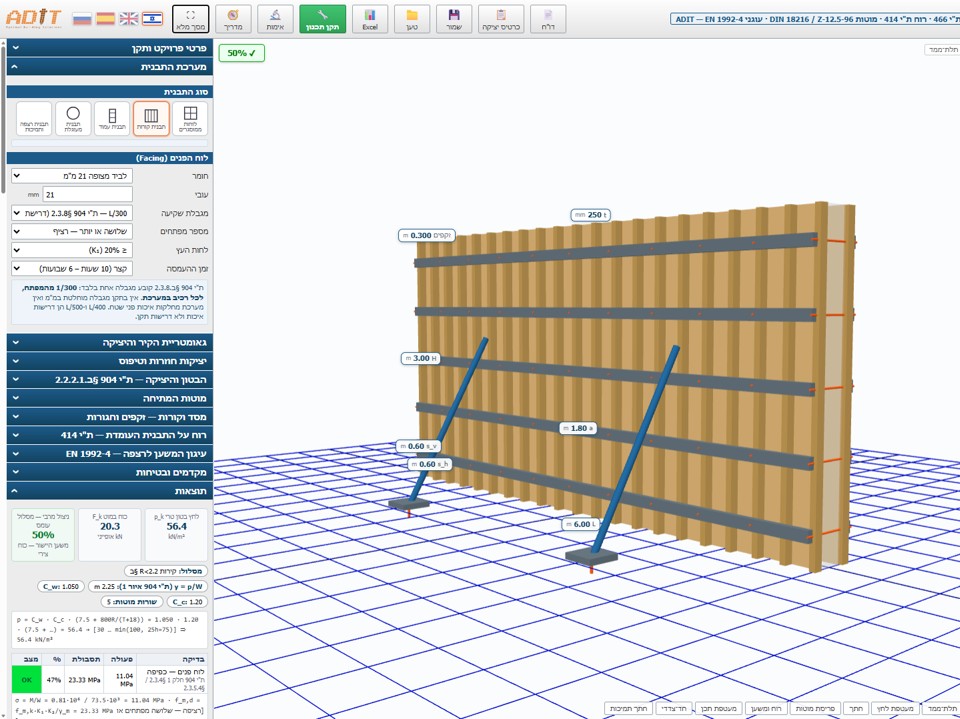Switch language to Spanish flag

point(105,19)
